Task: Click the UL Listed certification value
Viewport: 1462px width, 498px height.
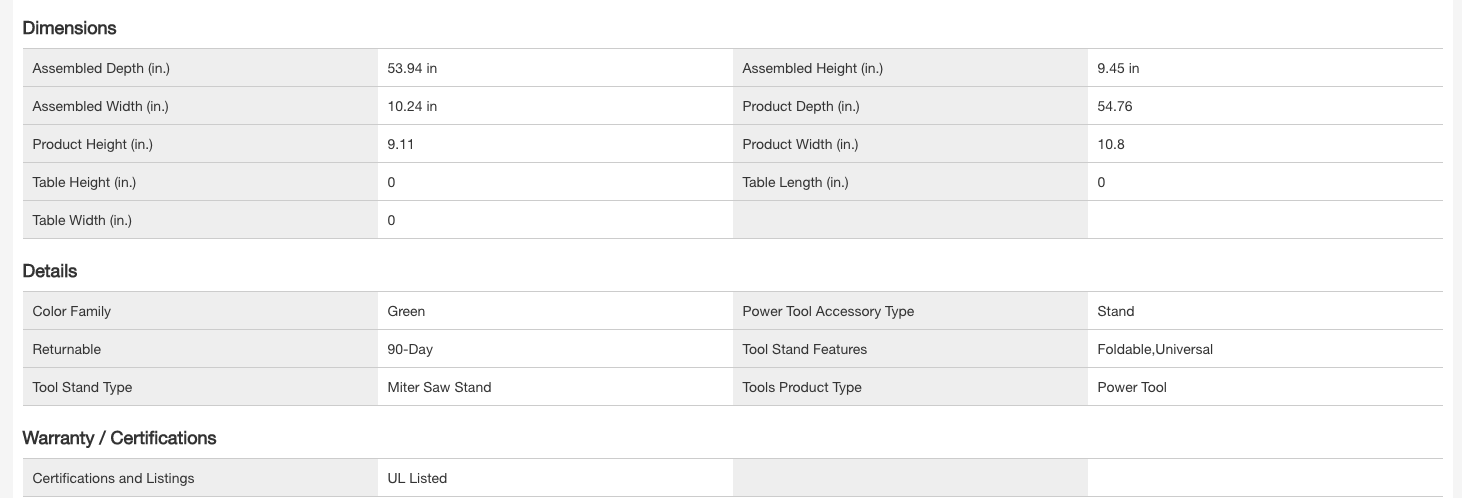Action: (417, 478)
